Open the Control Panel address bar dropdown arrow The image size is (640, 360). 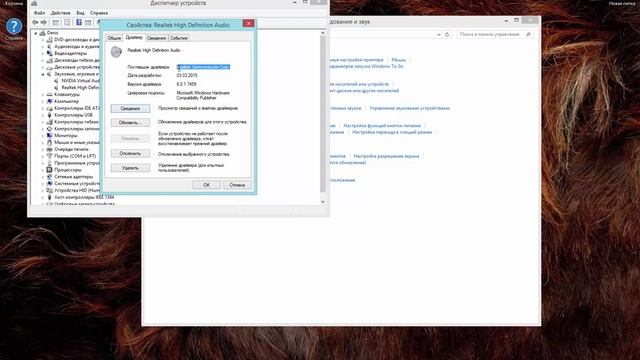coord(439,35)
